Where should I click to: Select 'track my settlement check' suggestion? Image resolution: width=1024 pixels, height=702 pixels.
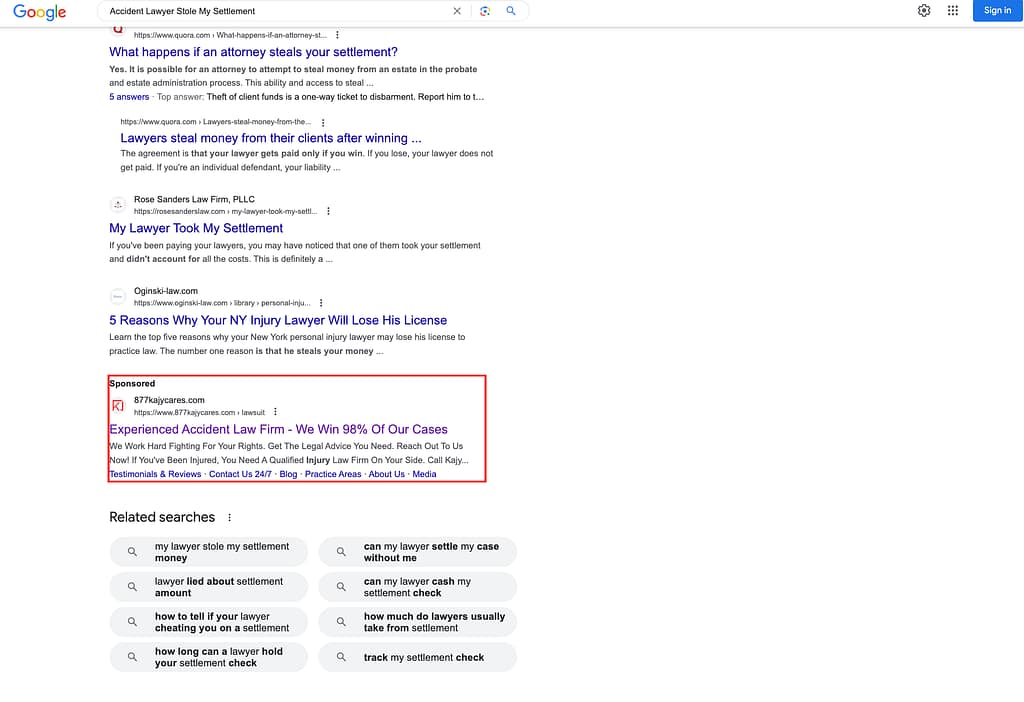tap(417, 657)
